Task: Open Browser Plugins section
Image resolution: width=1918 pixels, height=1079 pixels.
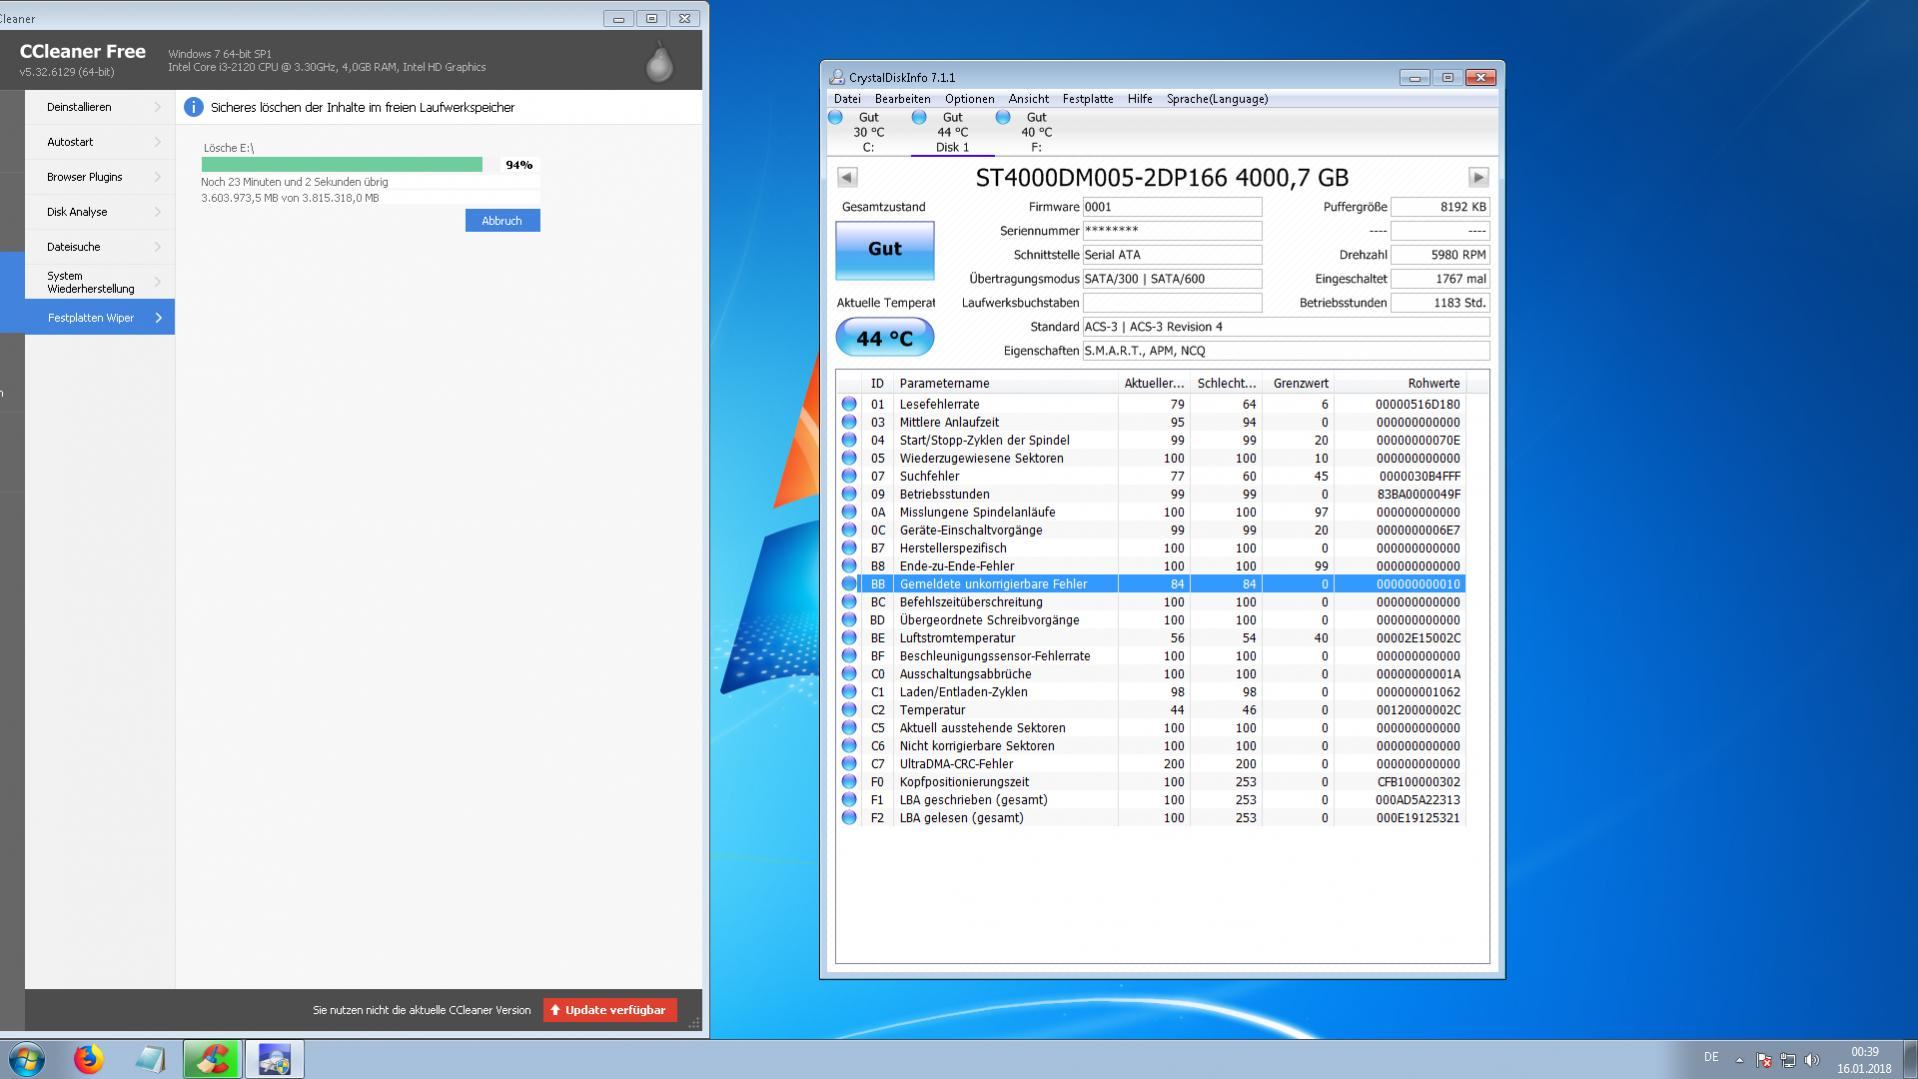Action: tap(100, 177)
